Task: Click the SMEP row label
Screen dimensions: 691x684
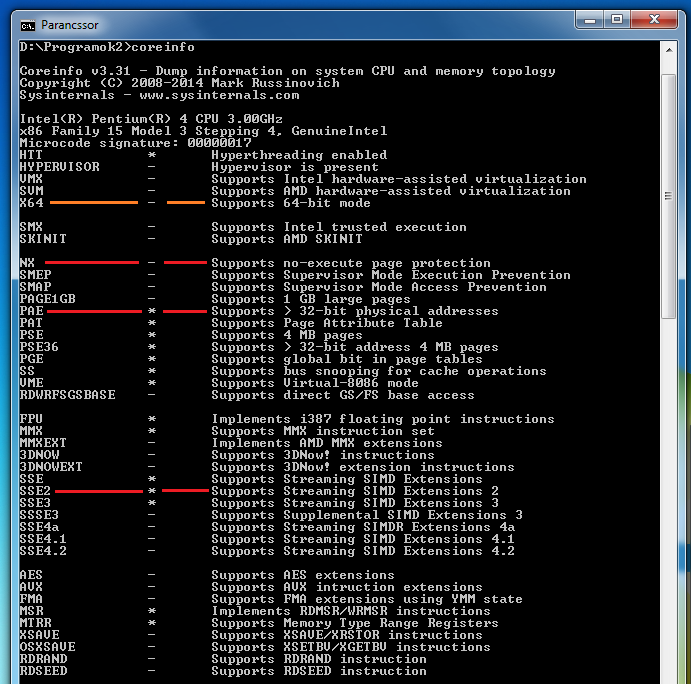Action: (x=35, y=275)
